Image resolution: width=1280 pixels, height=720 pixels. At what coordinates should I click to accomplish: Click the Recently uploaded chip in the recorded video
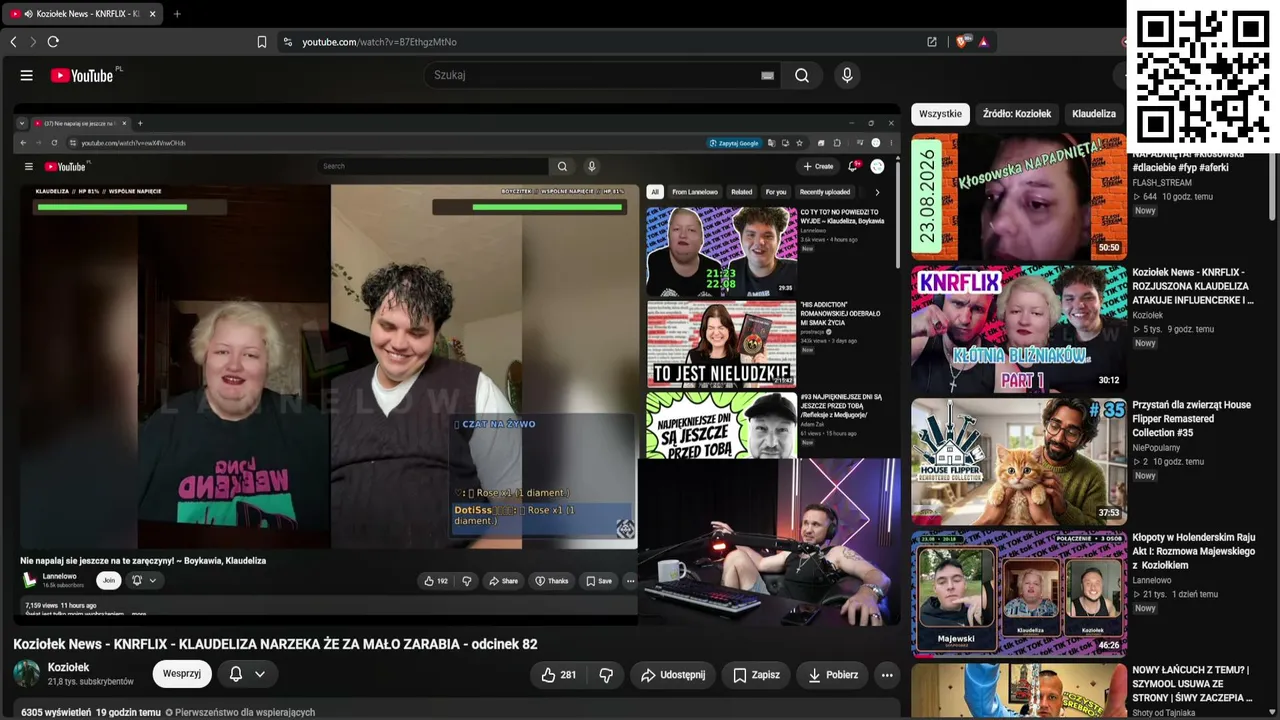(x=825, y=192)
